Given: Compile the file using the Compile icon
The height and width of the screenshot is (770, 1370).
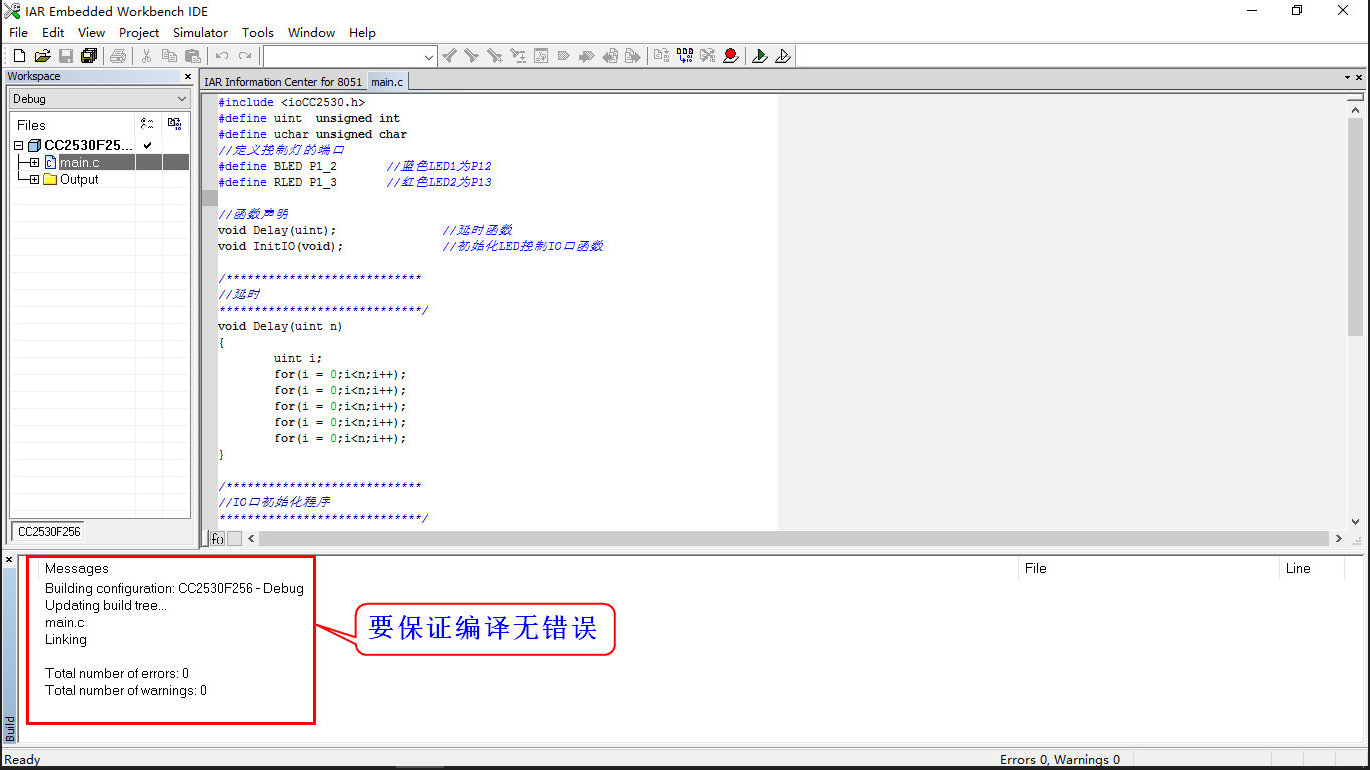Looking at the screenshot, I should pos(661,56).
